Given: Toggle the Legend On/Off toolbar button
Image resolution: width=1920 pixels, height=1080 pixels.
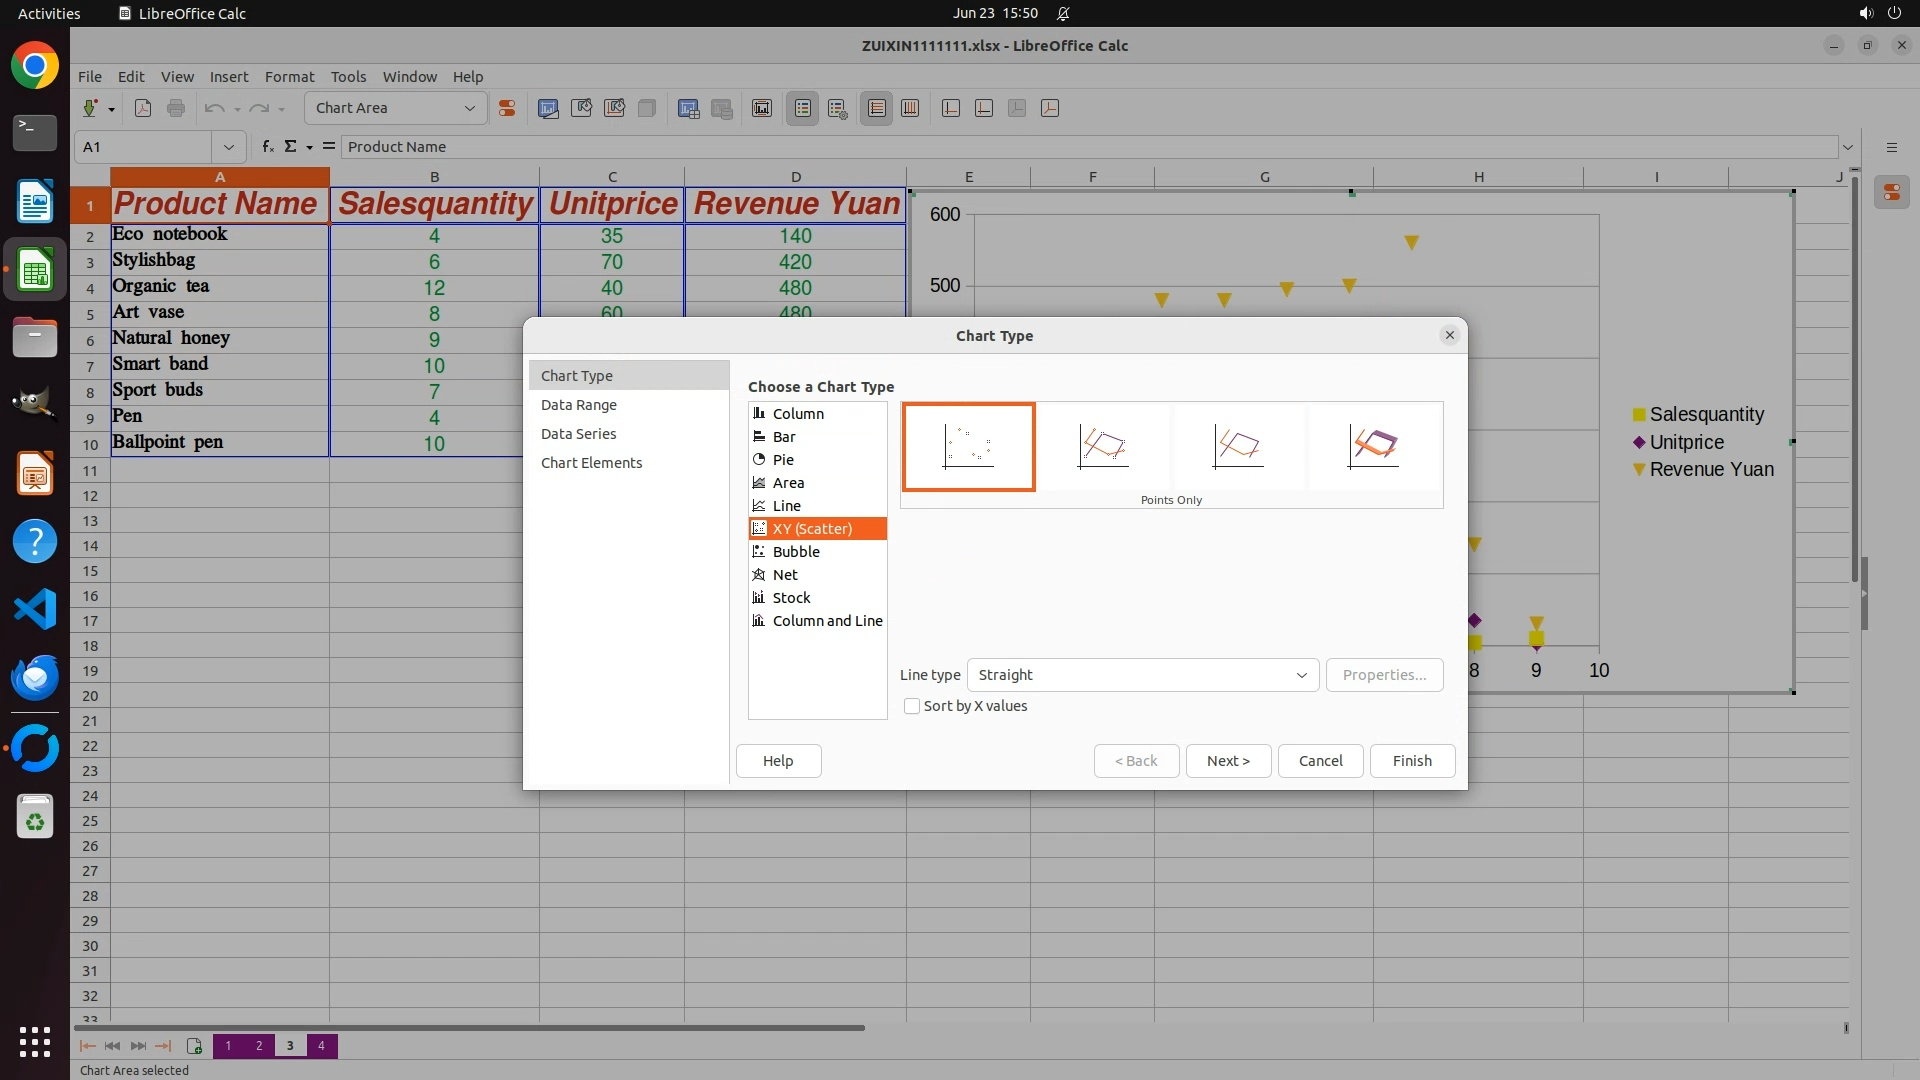Looking at the screenshot, I should [x=803, y=109].
